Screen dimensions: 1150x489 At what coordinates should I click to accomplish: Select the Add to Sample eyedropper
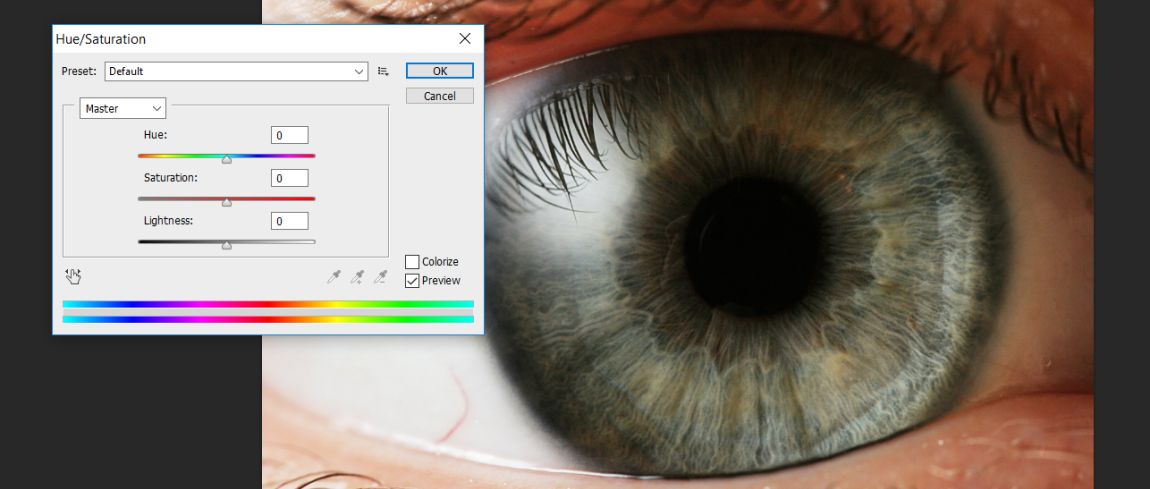point(357,276)
